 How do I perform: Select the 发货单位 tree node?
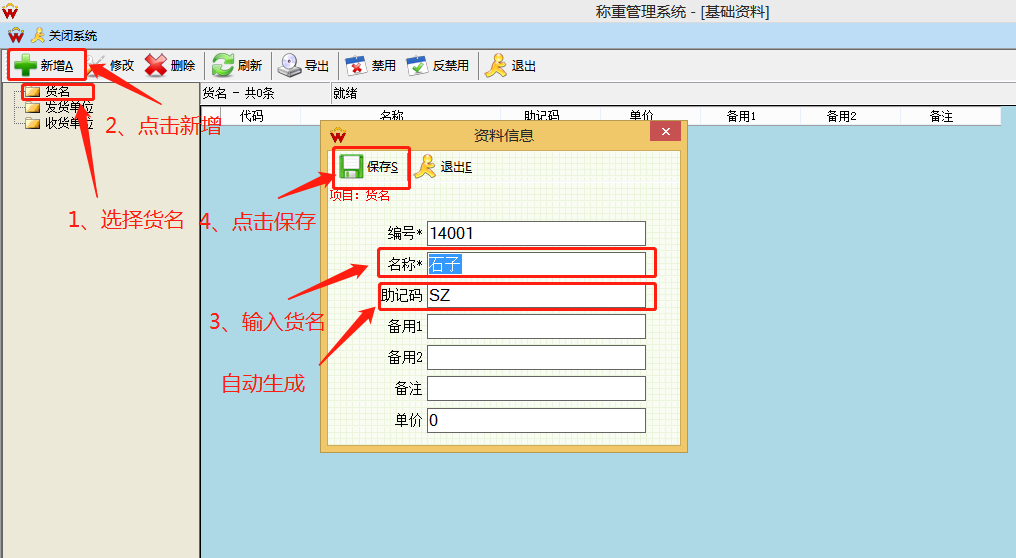67,107
